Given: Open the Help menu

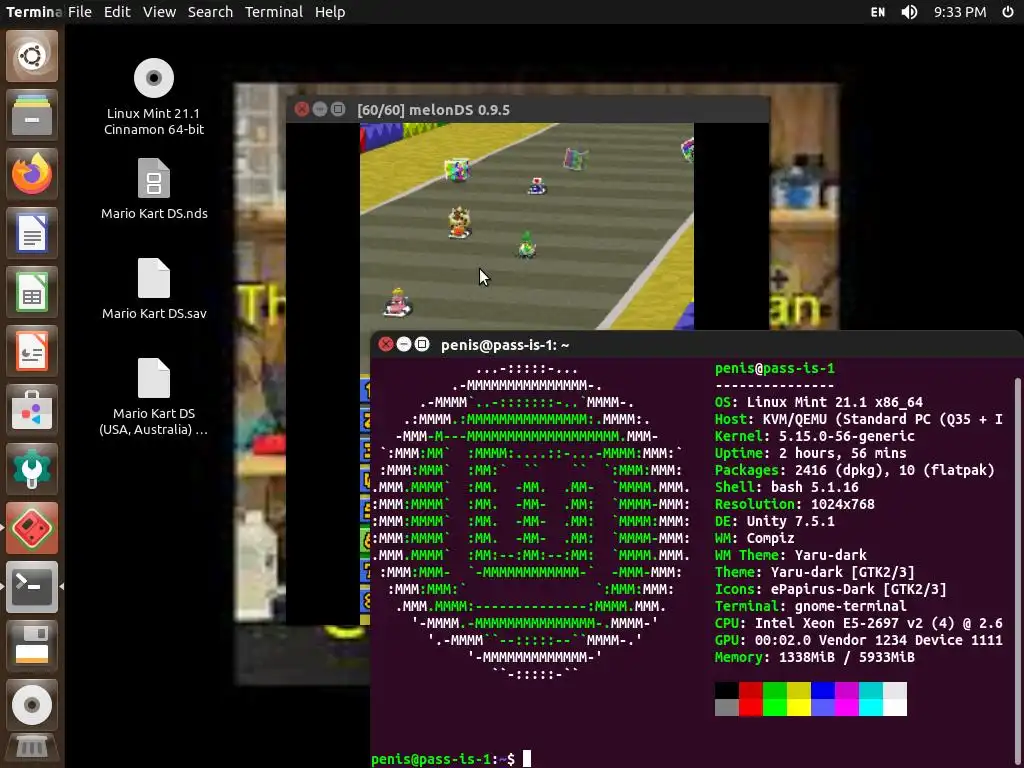Looking at the screenshot, I should [x=330, y=12].
